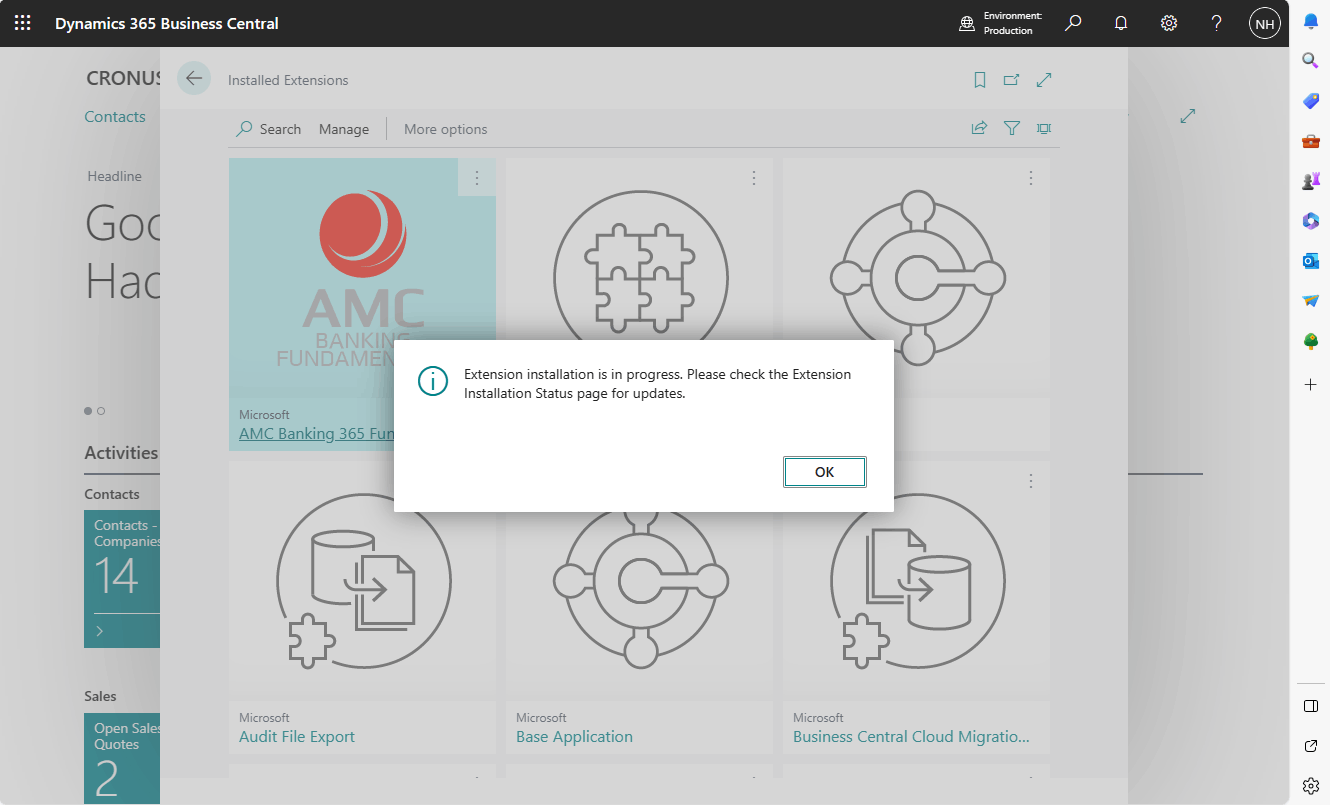Open the Base Application extension

point(574,737)
